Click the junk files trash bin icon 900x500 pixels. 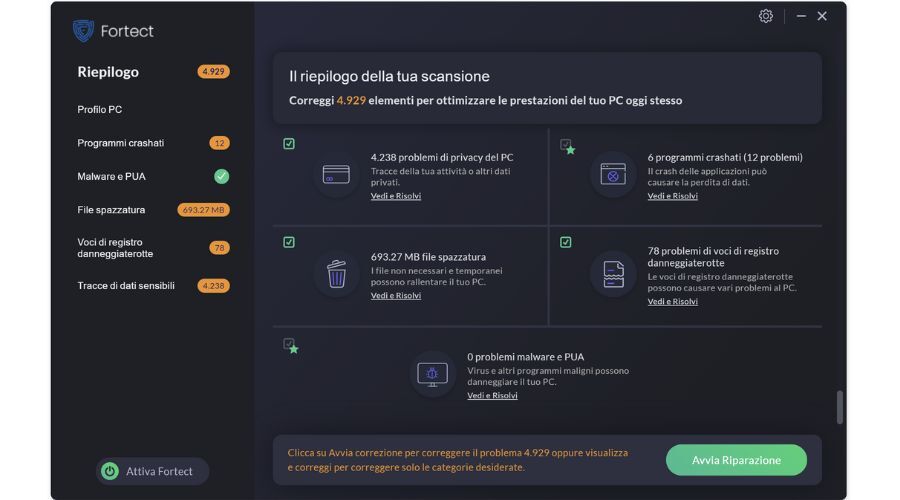pyautogui.click(x=336, y=273)
